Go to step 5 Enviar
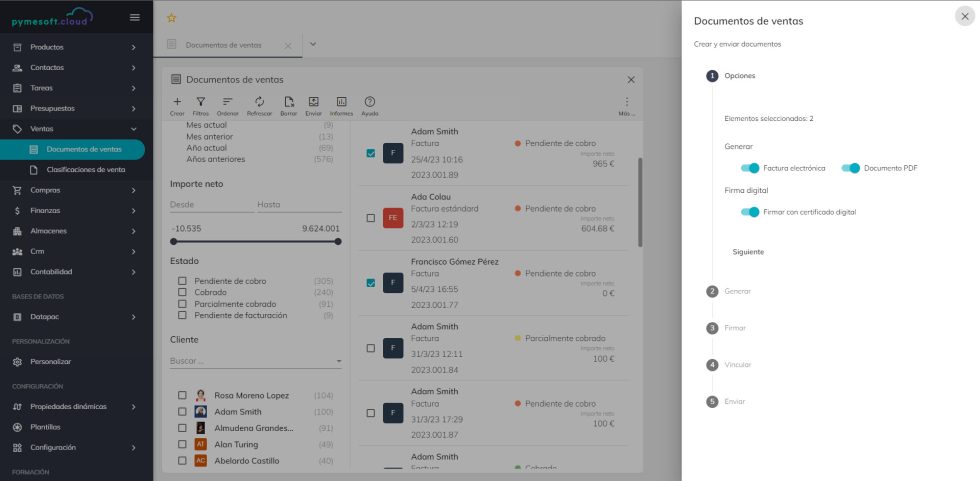980x481 pixels. click(726, 402)
